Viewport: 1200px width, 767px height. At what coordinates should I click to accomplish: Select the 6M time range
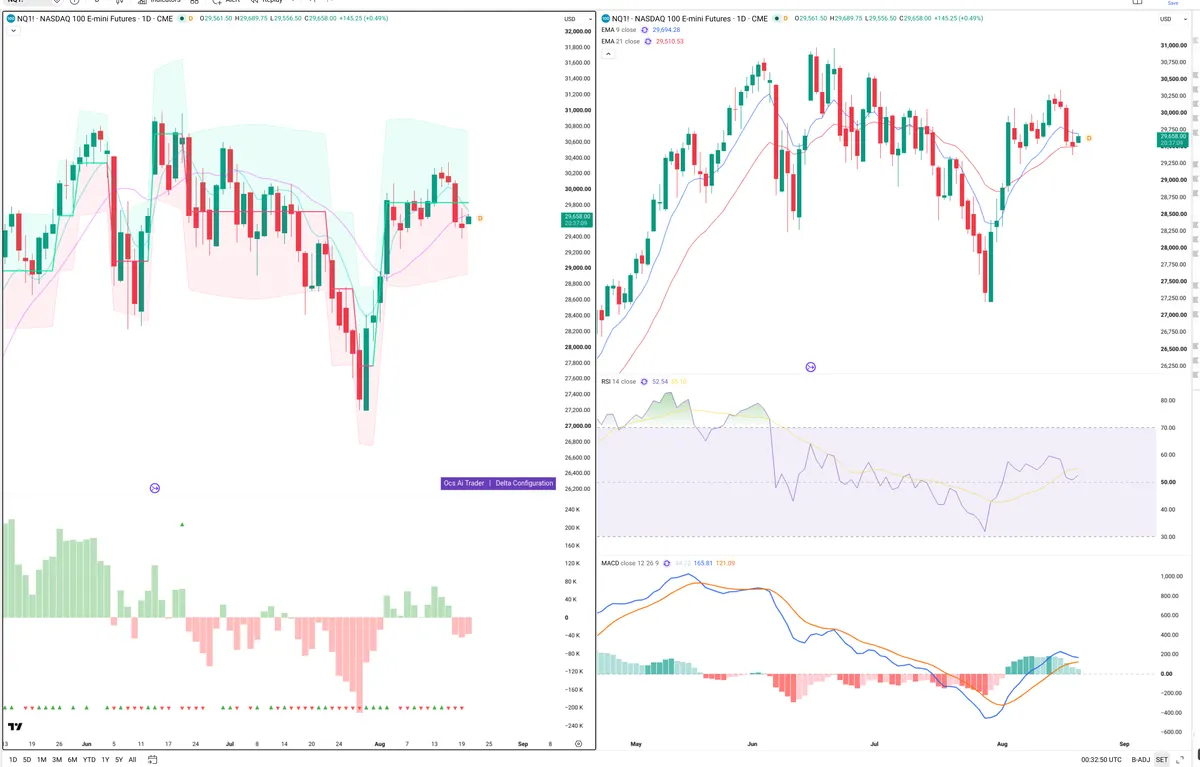pyautogui.click(x=72, y=760)
